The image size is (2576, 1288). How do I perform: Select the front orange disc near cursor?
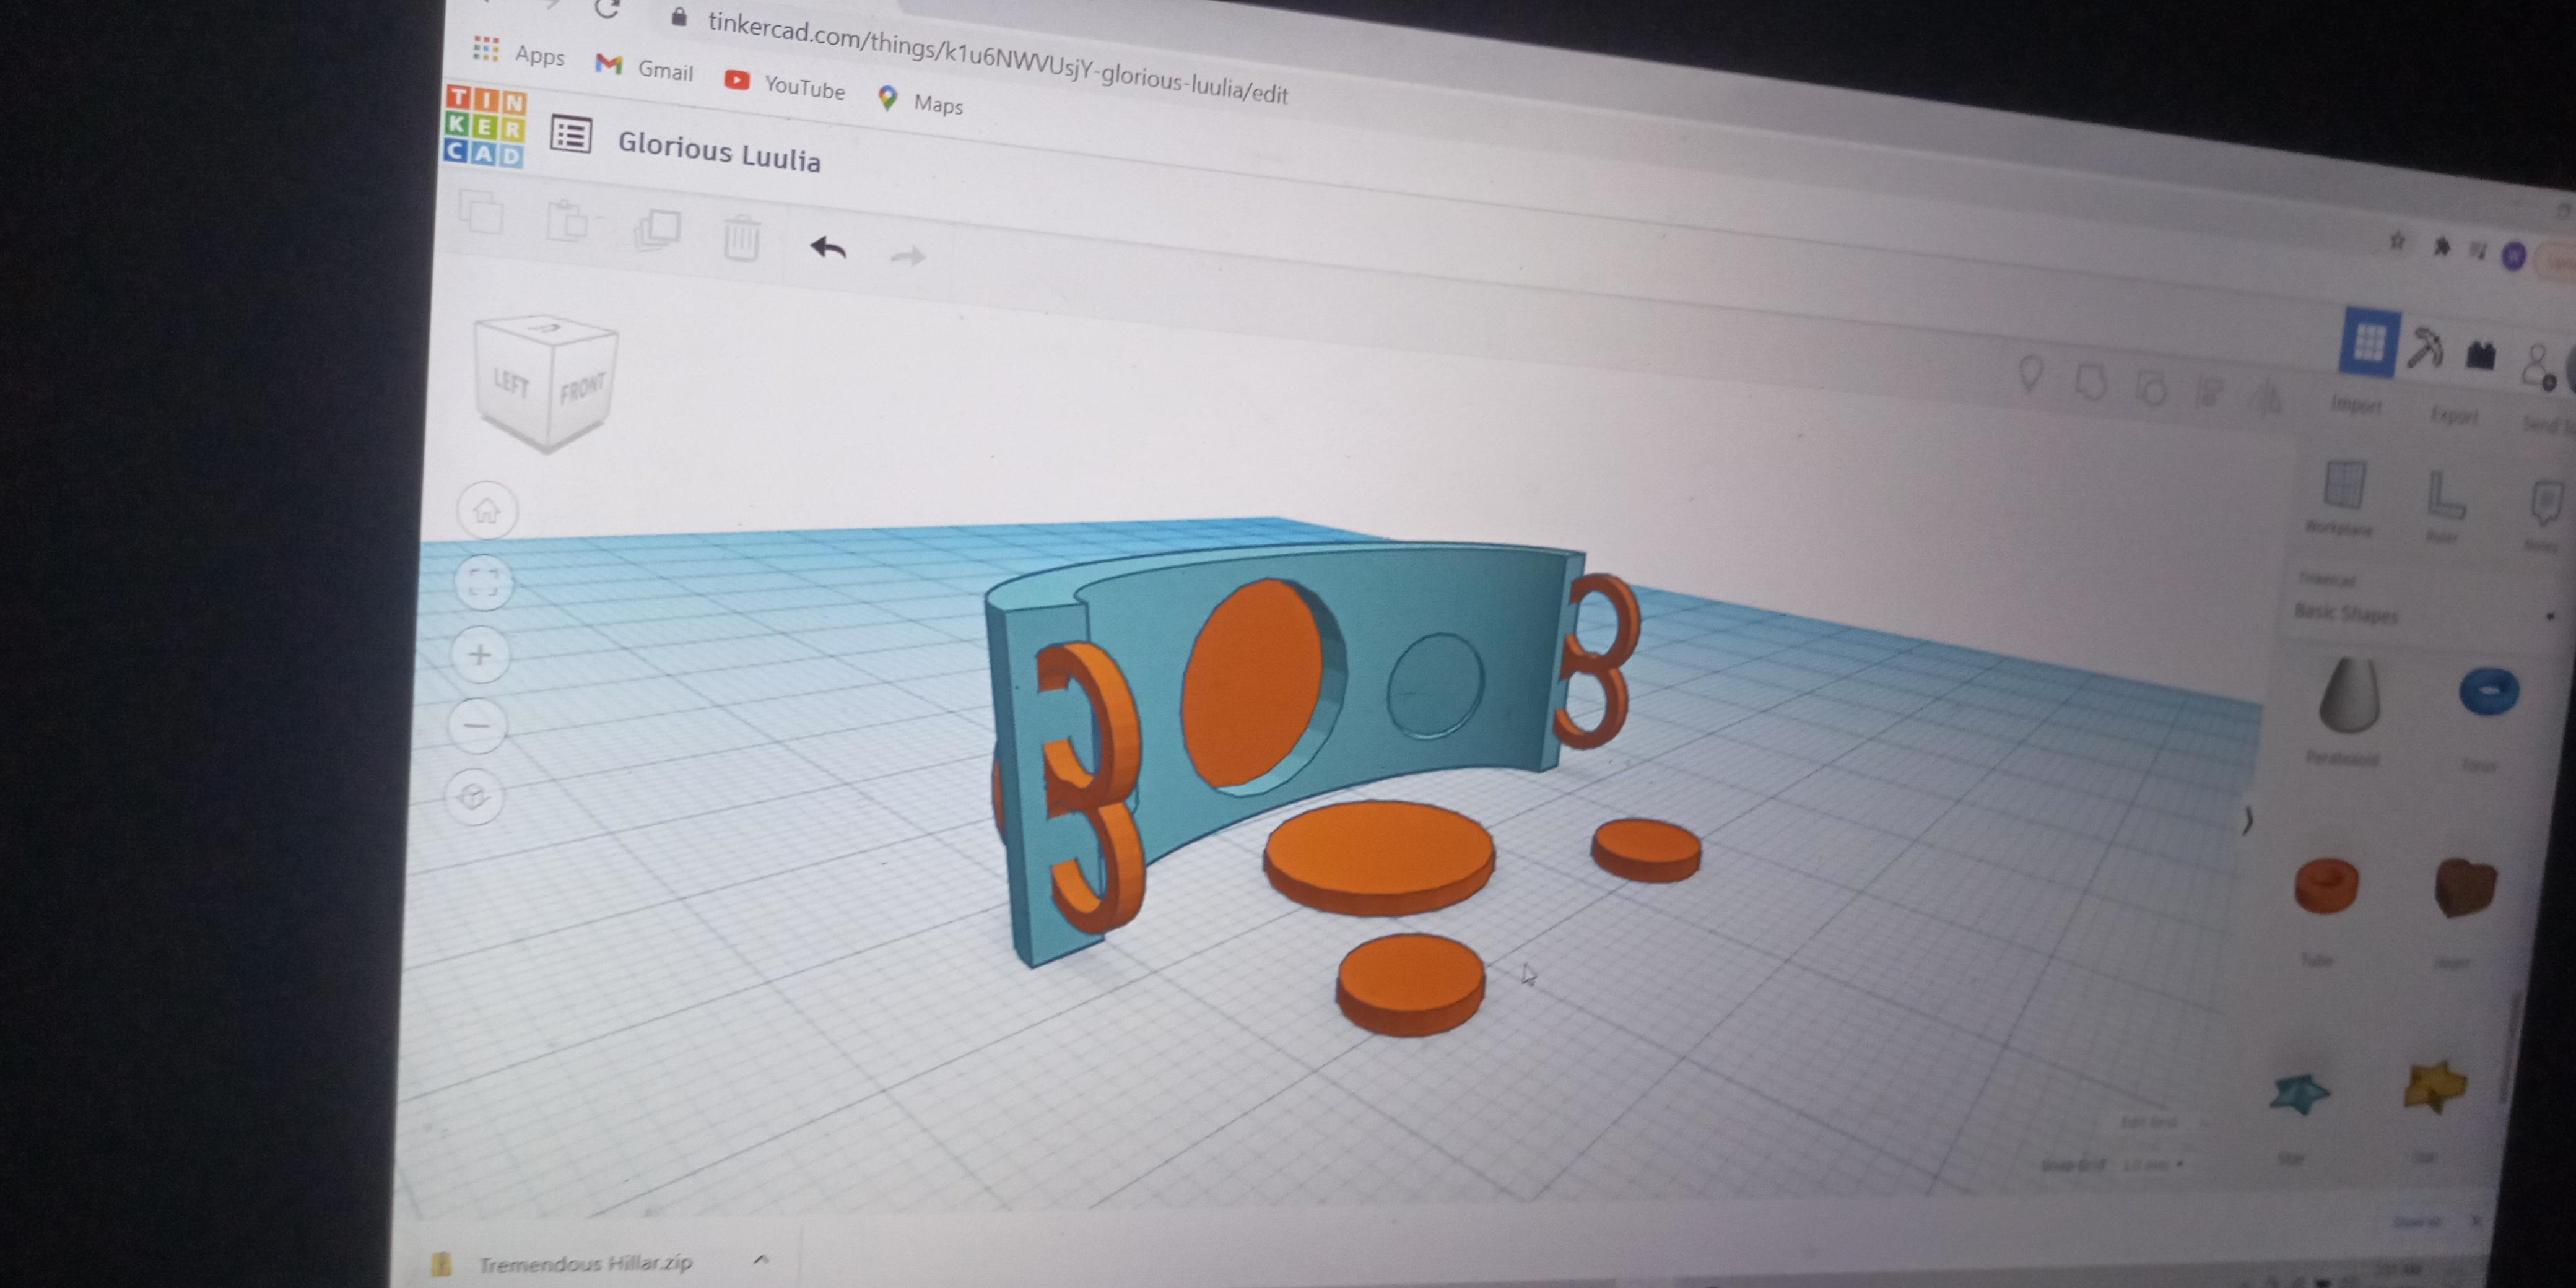tap(1410, 984)
